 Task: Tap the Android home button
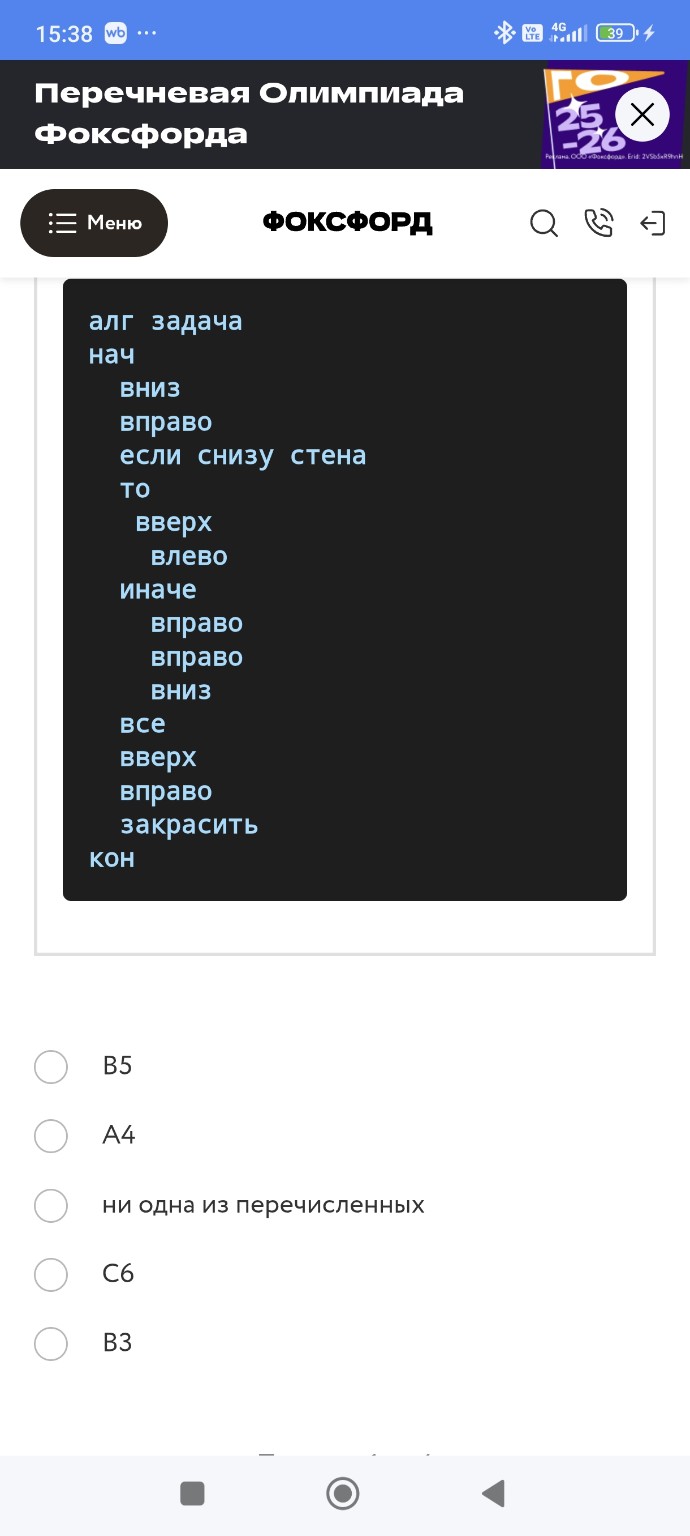(342, 1494)
